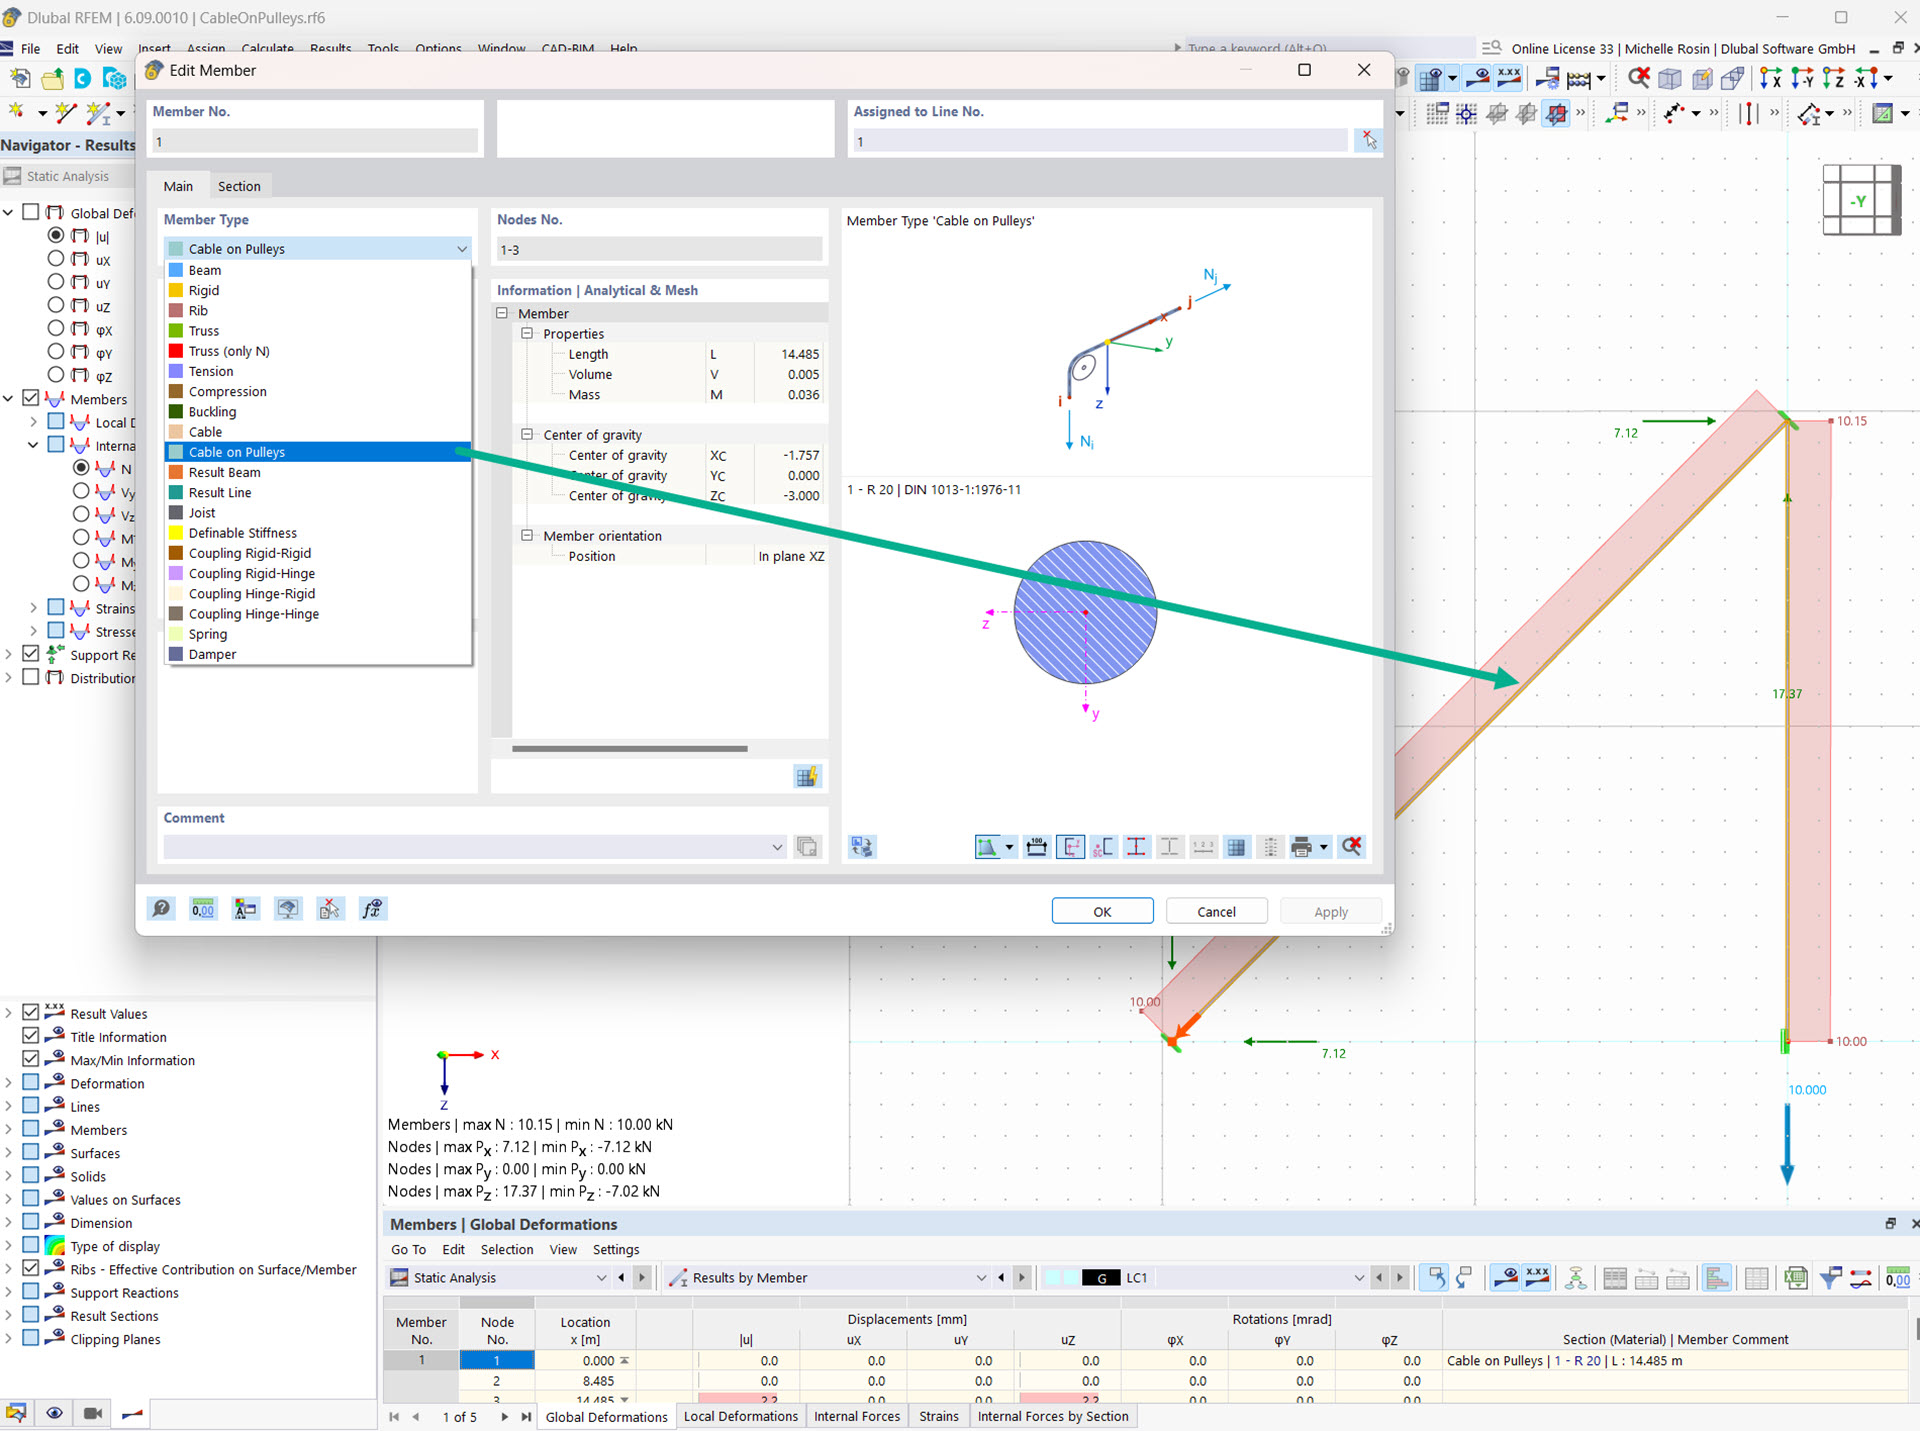Click the formula fx icon
1920x1431 pixels.
372,909
